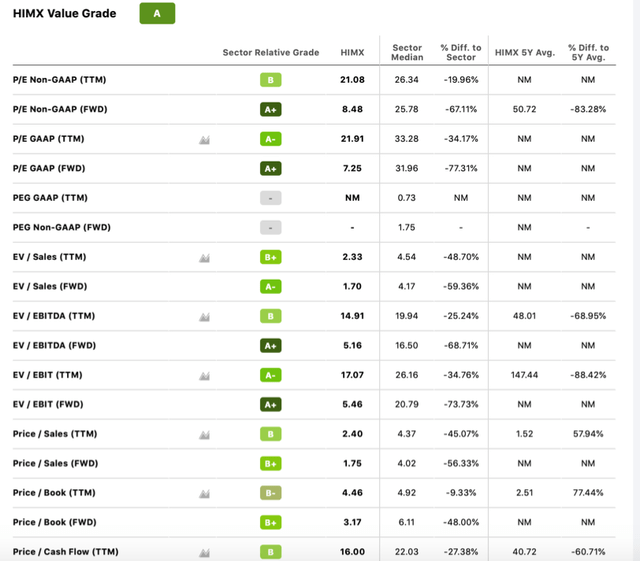
Task: Open chart icon for Price / Cash Flow (TTM)
Action: pos(204,553)
